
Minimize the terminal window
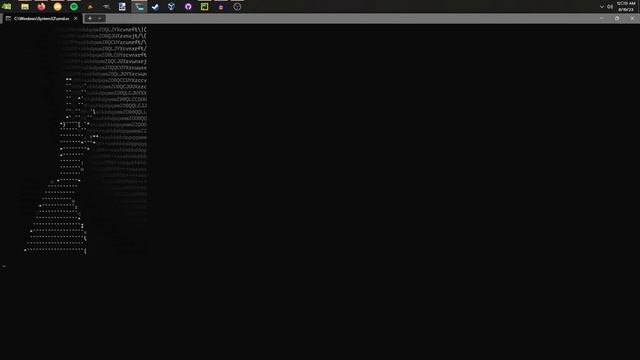click(601, 18)
